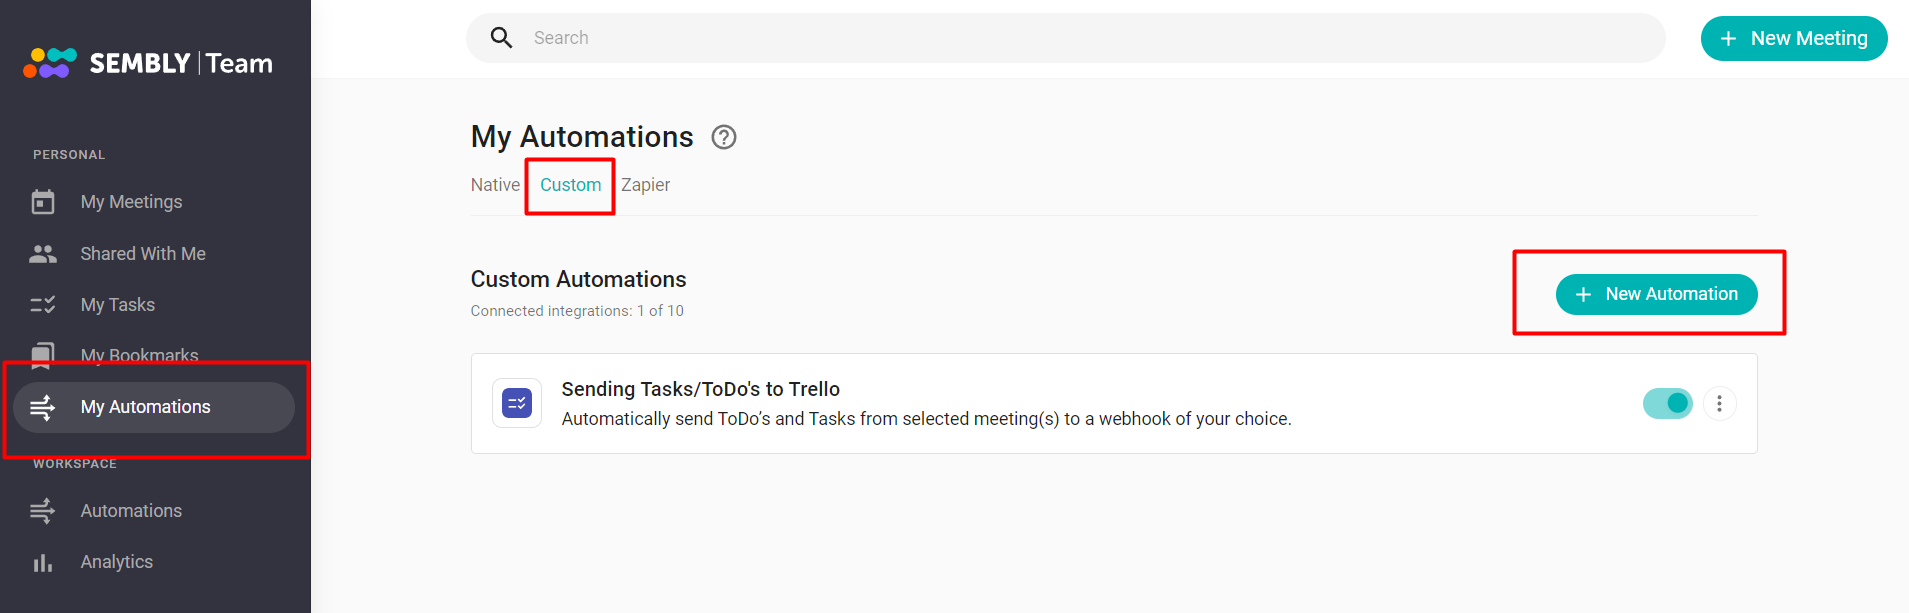
Task: Click the Shared With Me people icon
Action: point(43,254)
